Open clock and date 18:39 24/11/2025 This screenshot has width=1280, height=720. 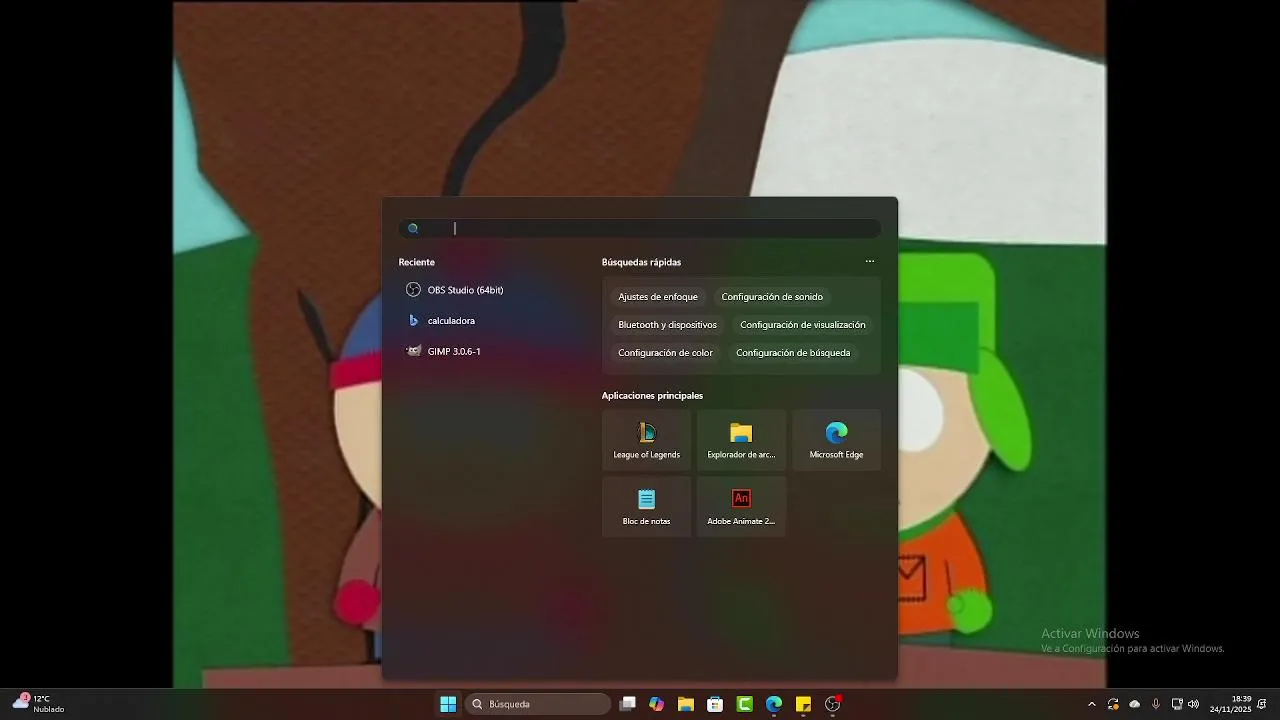pyautogui.click(x=1231, y=704)
